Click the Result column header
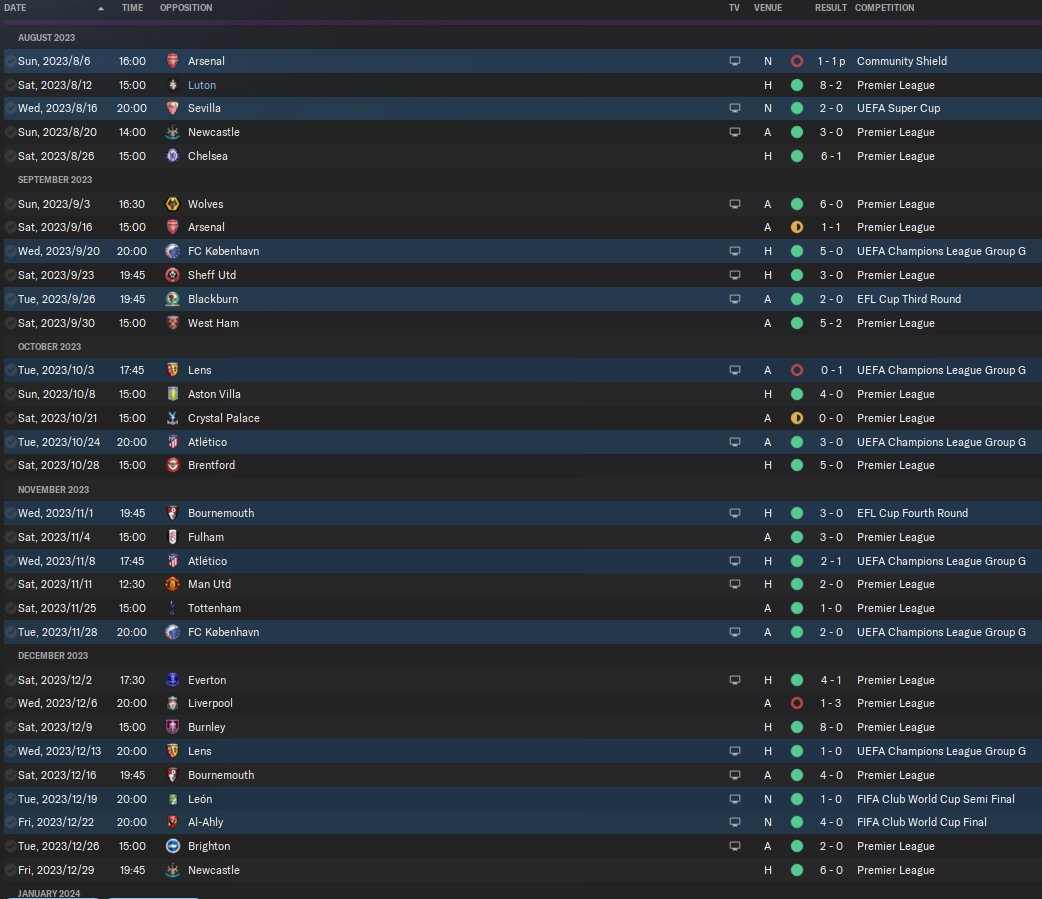This screenshot has width=1042, height=899. pos(831,8)
